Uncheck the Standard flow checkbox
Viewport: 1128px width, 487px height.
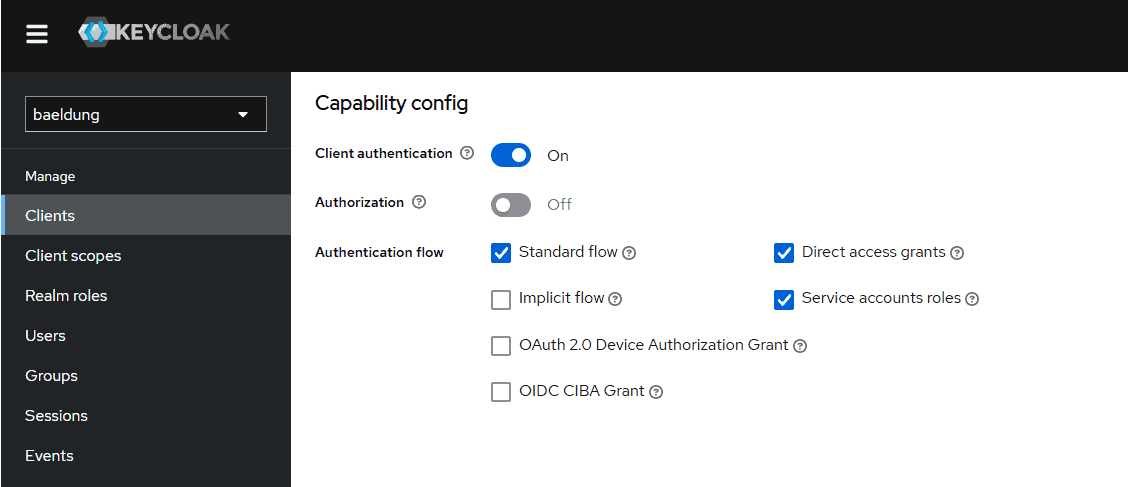tap(501, 253)
